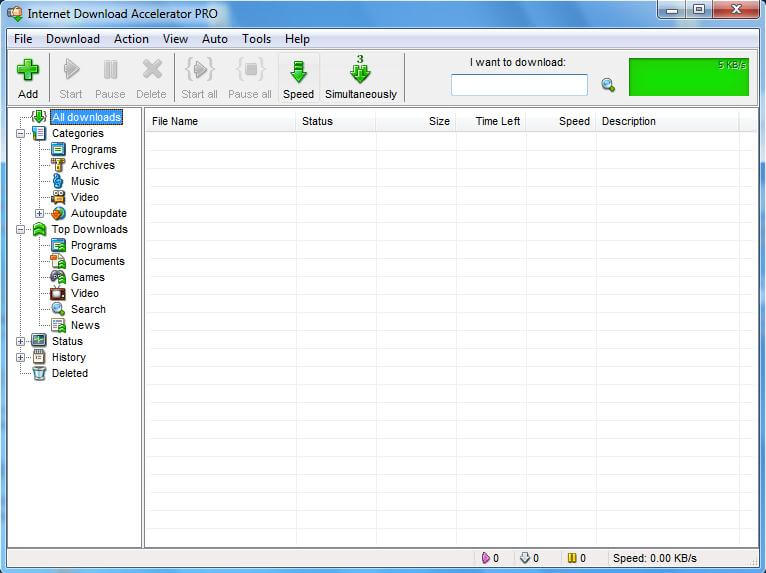766x573 pixels.
Task: Click the paused downloads counter in status bar
Action: coord(576,558)
